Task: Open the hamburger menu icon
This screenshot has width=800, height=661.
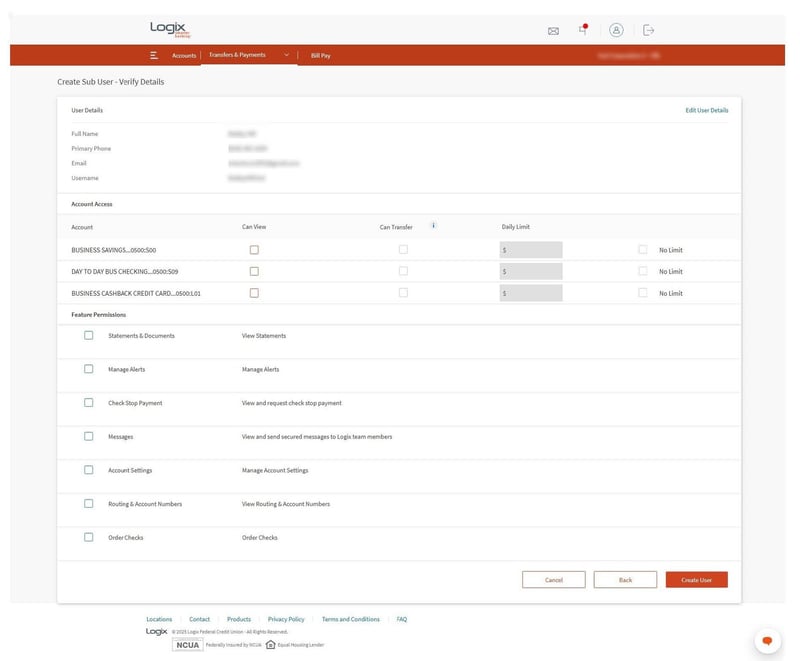Action: point(154,56)
